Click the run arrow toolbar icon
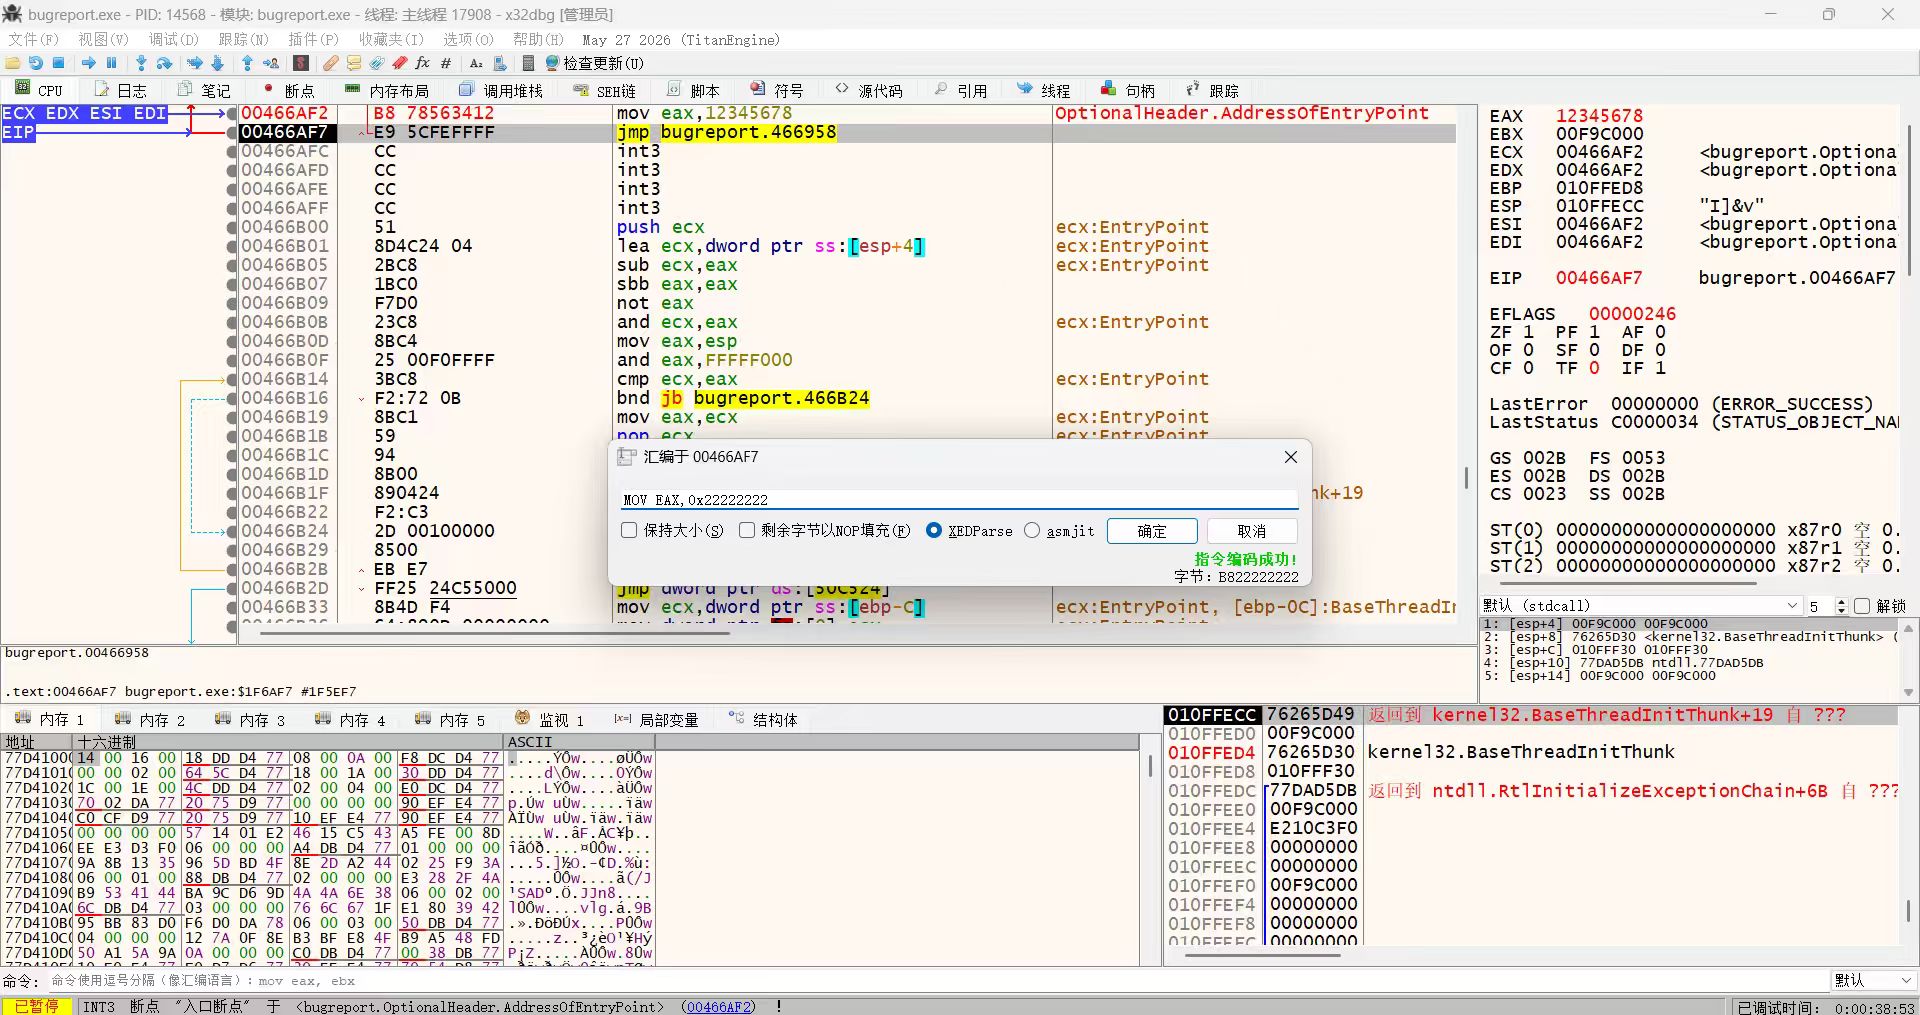1920x1015 pixels. pos(88,63)
